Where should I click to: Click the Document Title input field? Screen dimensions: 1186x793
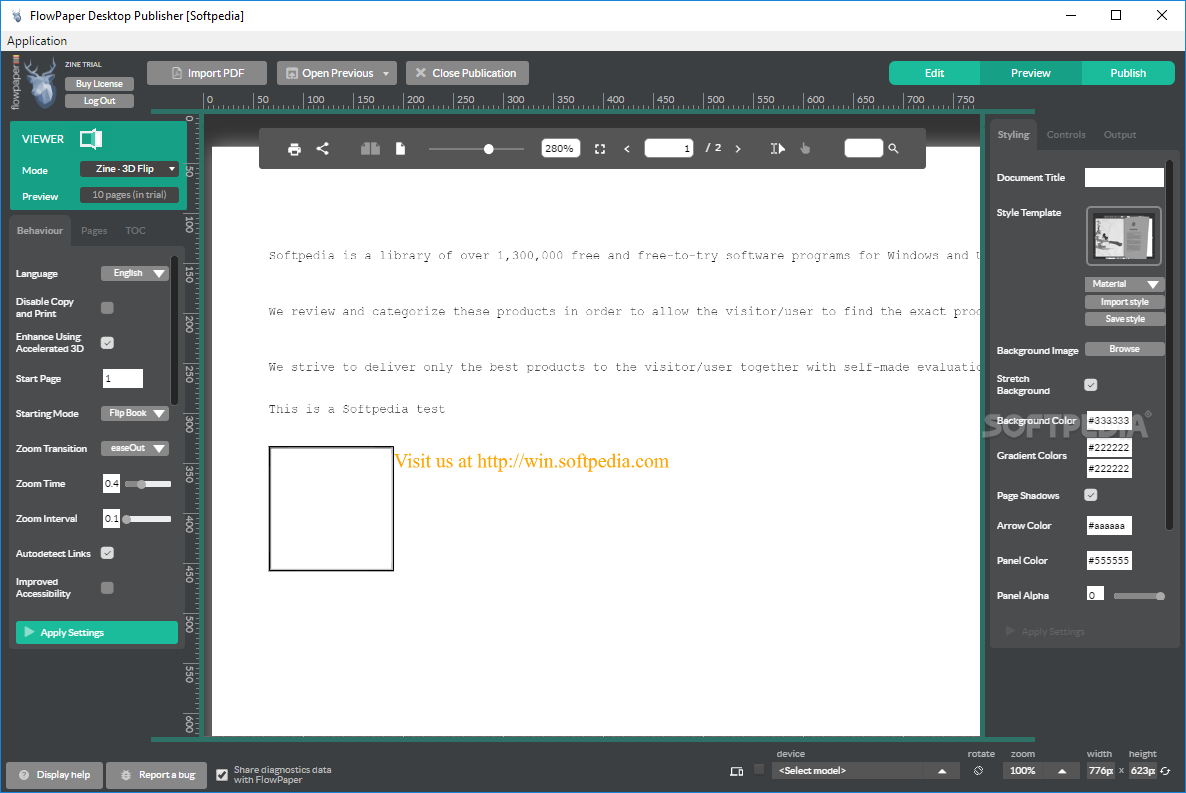pyautogui.click(x=1124, y=177)
